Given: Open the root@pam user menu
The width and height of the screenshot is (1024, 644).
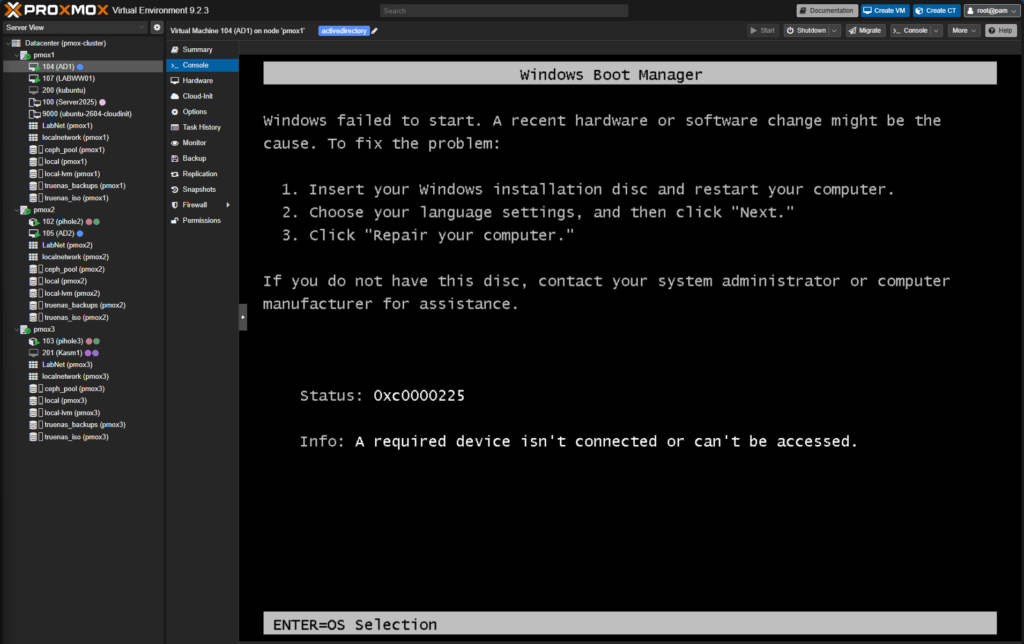Looking at the screenshot, I should [991, 10].
